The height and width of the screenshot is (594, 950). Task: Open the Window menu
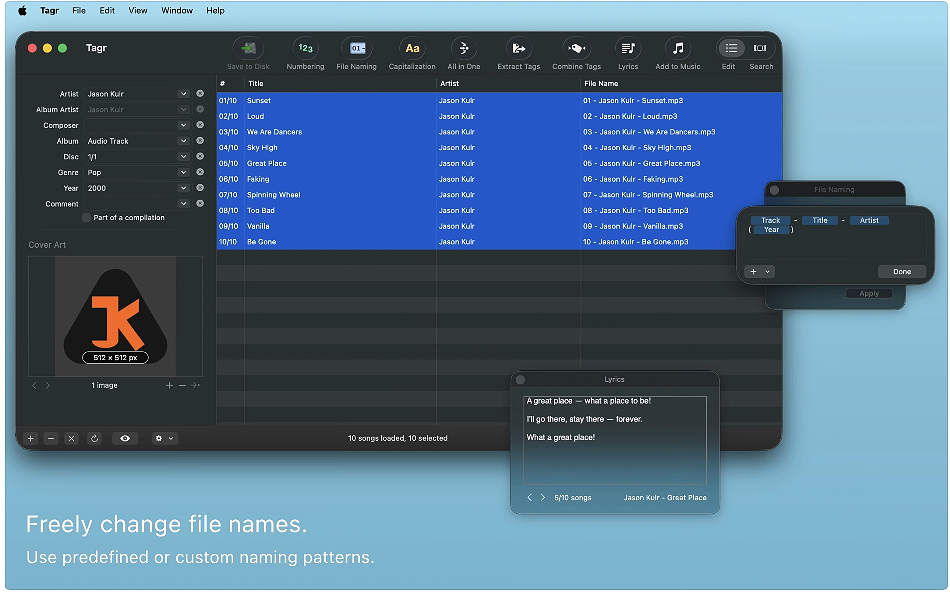(177, 10)
